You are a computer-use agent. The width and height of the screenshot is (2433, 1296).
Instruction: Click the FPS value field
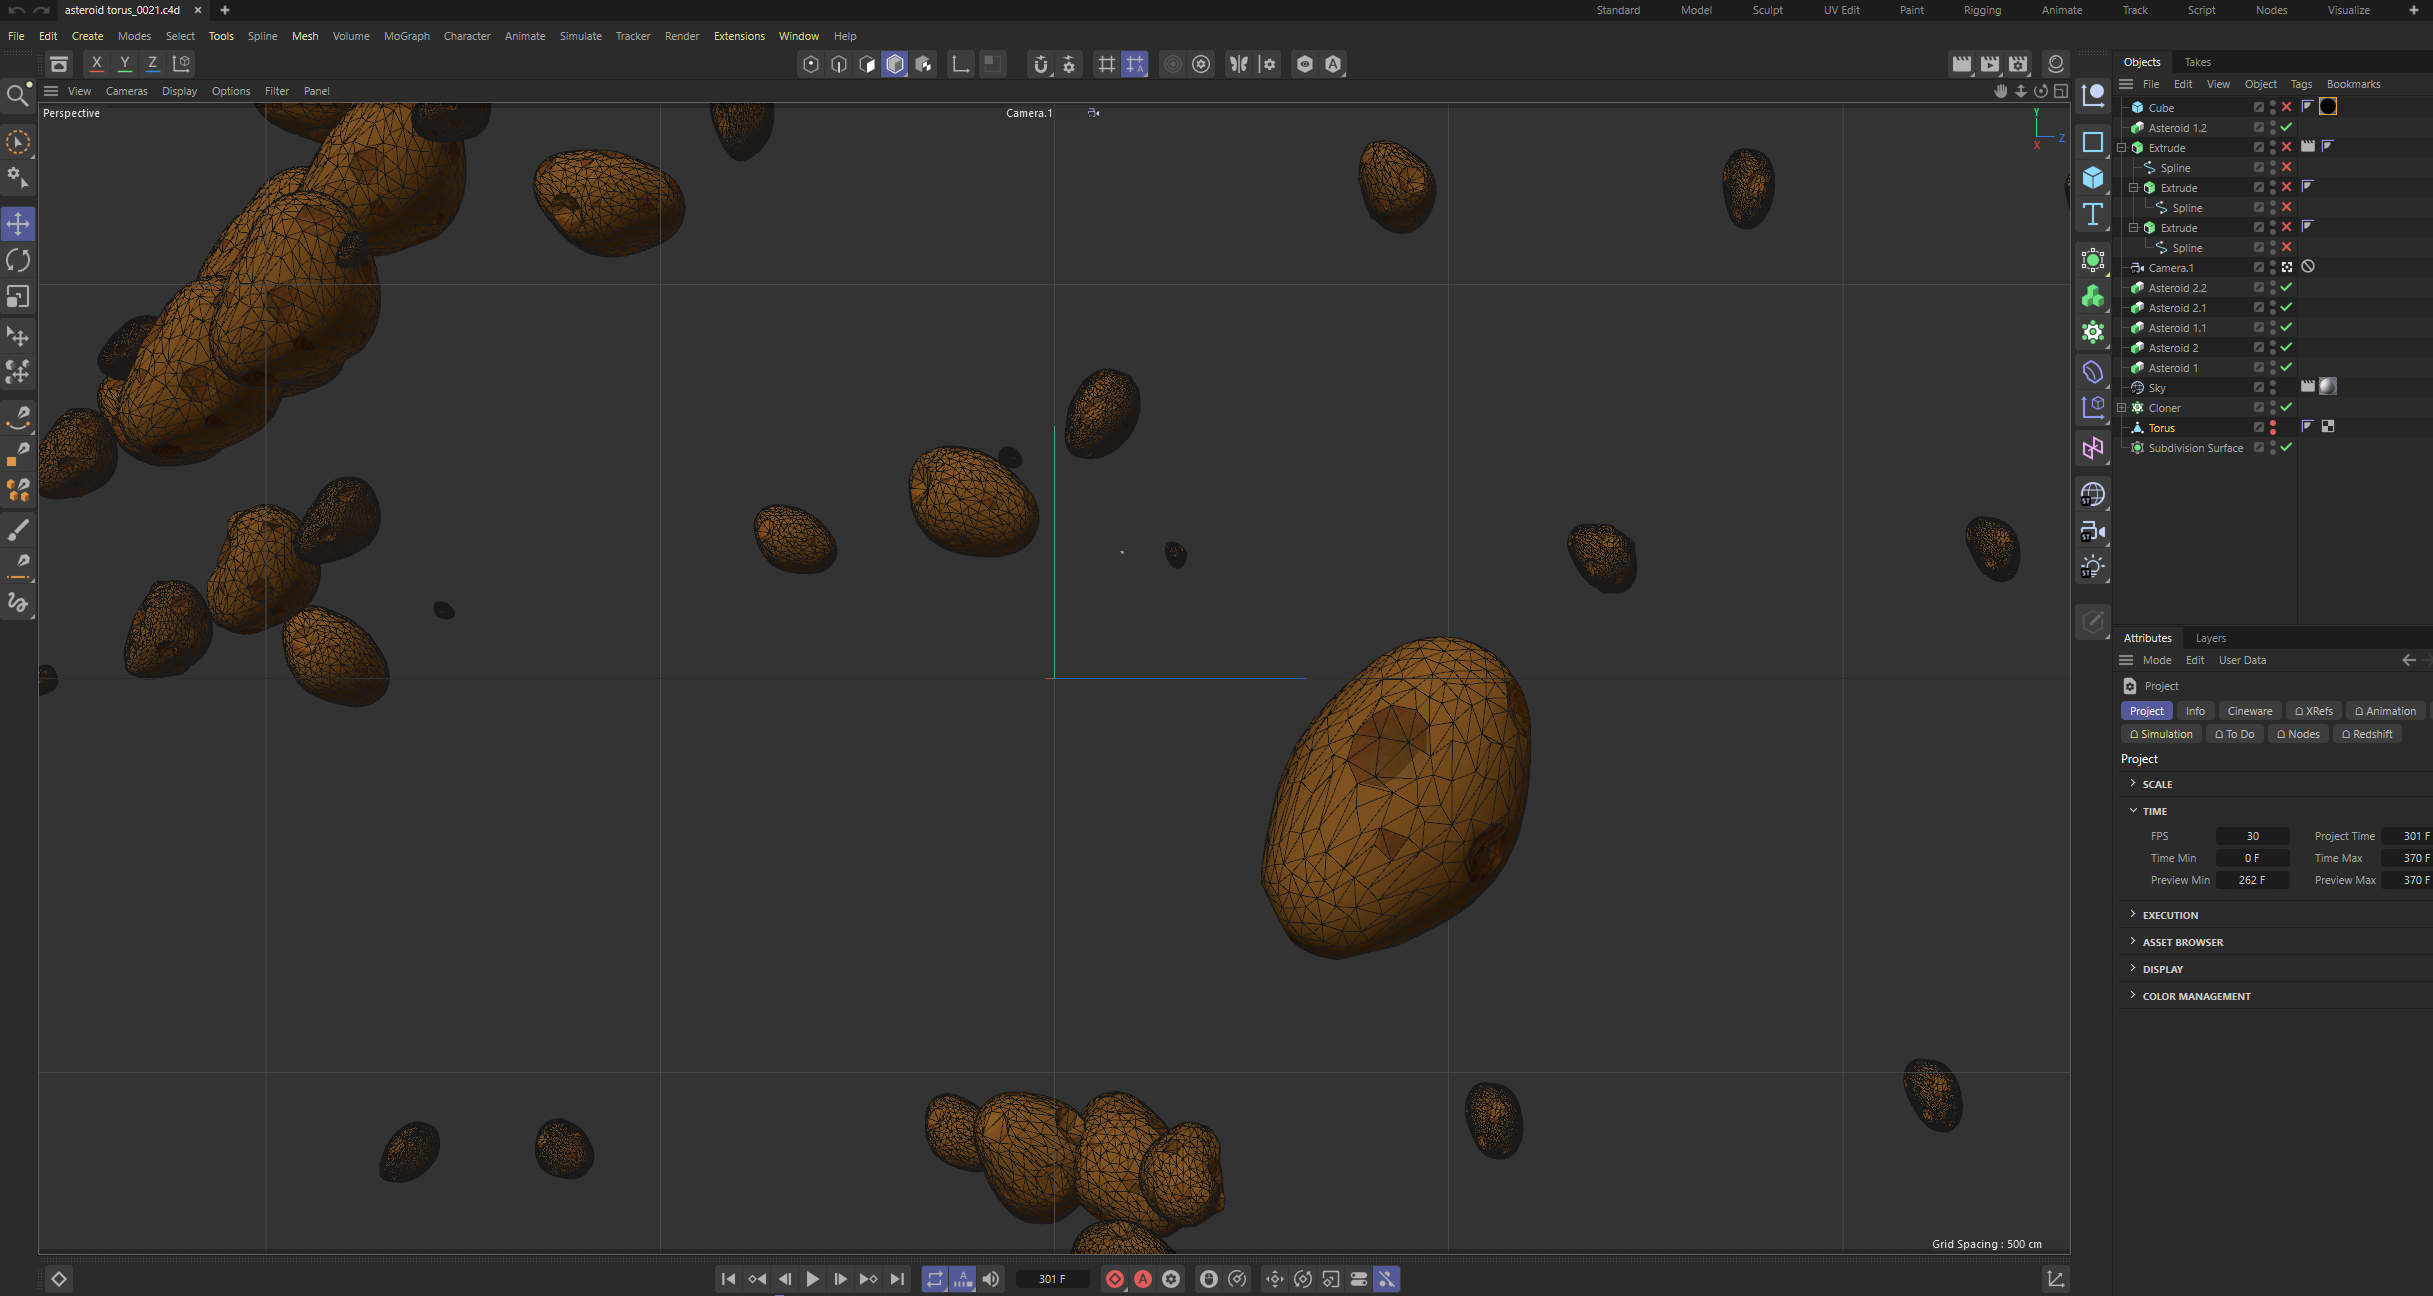point(2252,836)
